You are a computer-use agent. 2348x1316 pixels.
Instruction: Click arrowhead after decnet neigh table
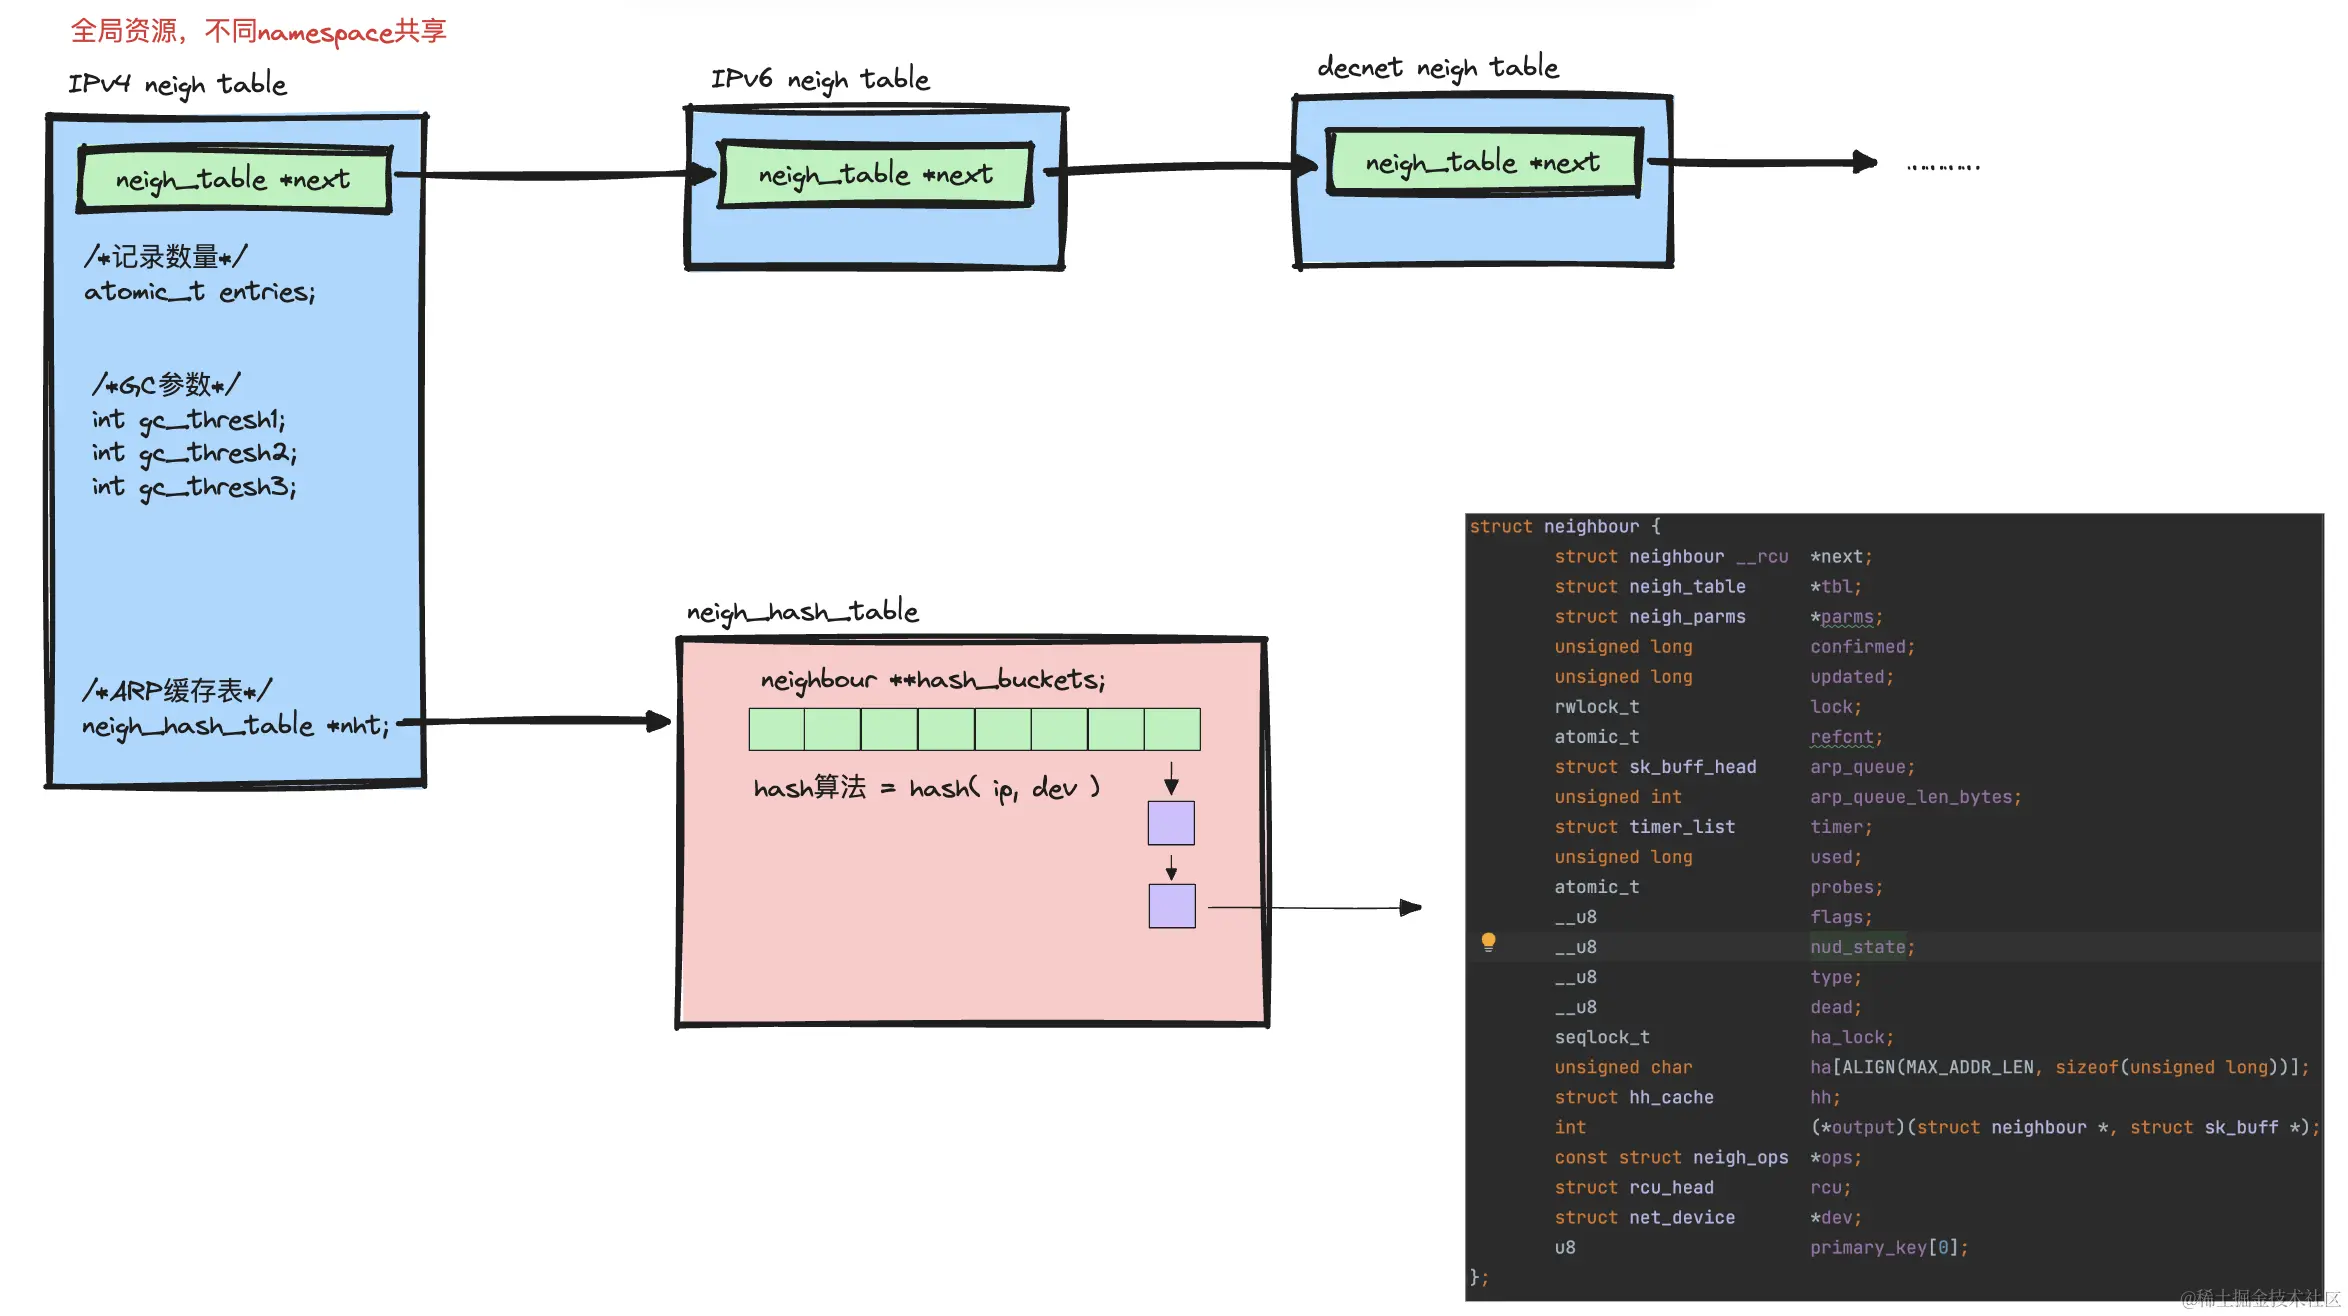click(1864, 162)
